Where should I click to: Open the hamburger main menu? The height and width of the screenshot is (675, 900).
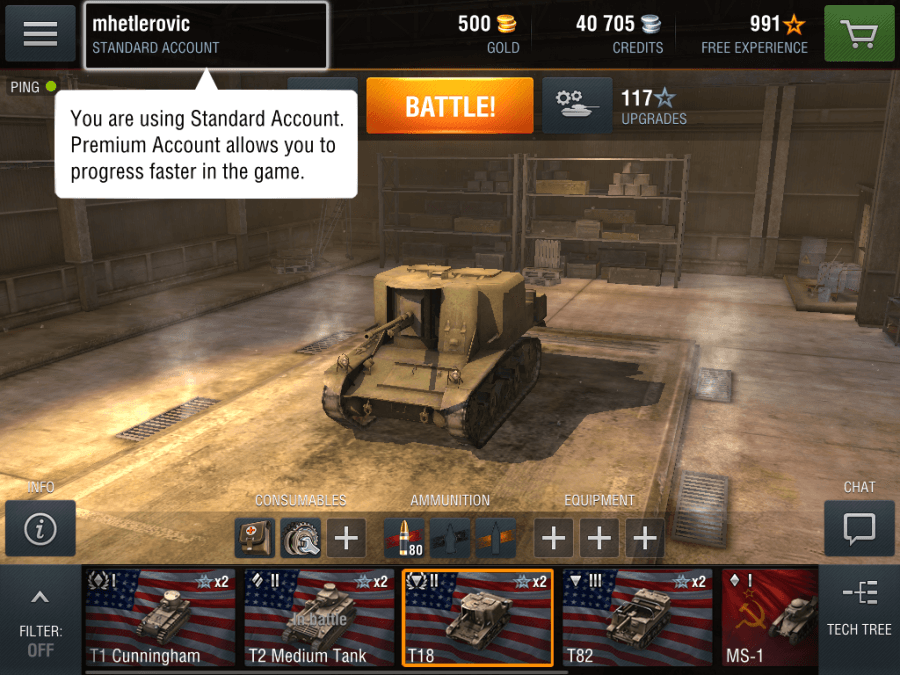(x=40, y=33)
